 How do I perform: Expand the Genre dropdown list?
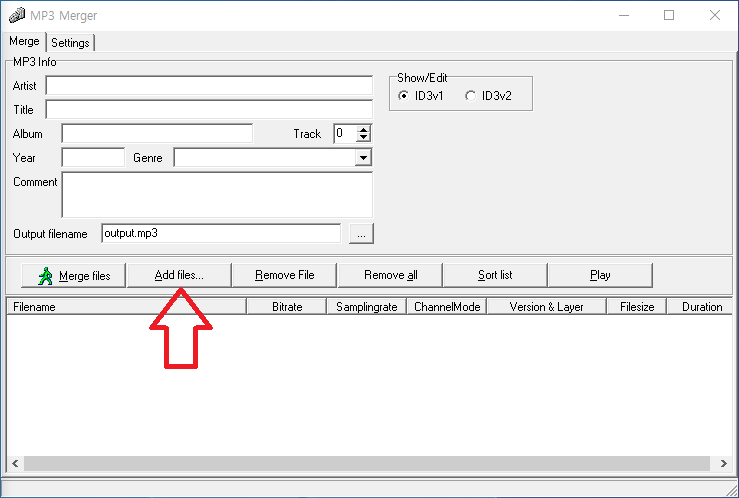coord(363,158)
